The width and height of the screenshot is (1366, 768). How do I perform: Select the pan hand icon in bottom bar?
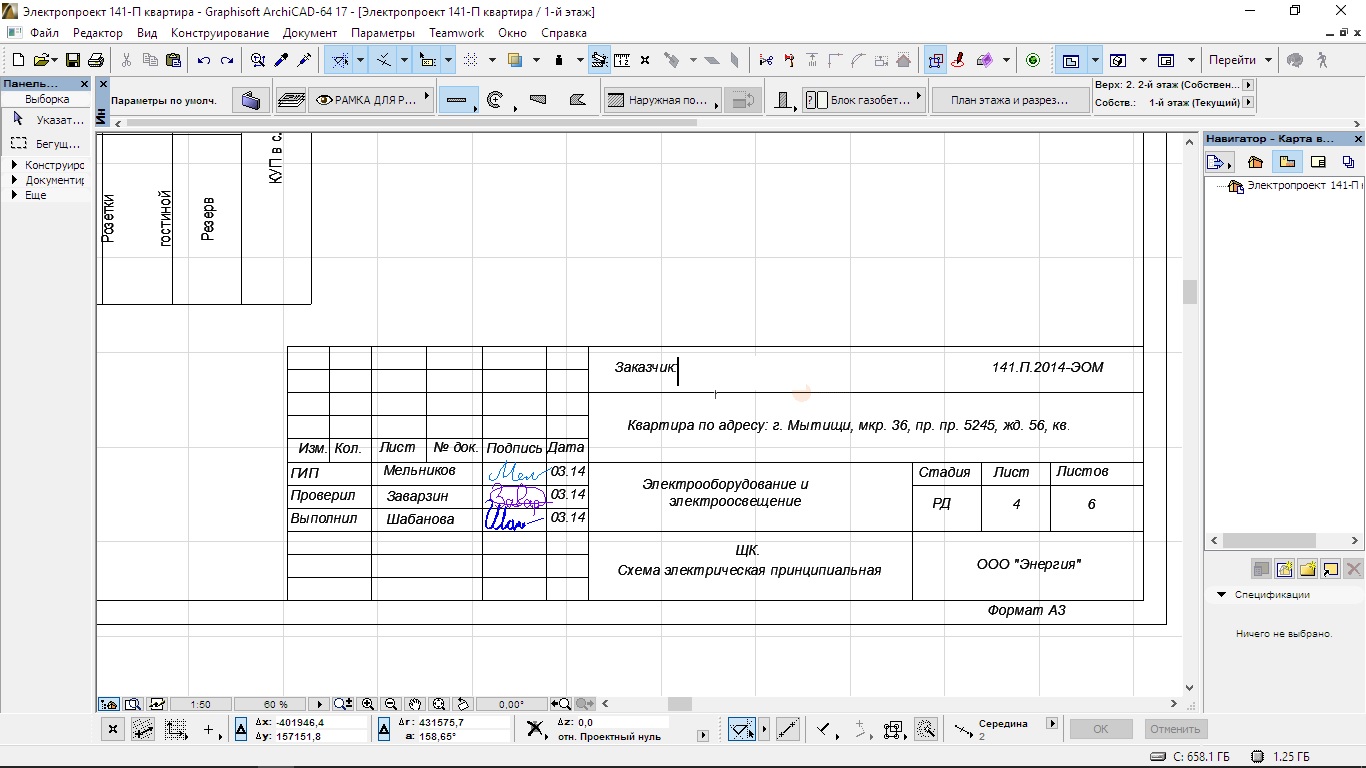point(415,704)
